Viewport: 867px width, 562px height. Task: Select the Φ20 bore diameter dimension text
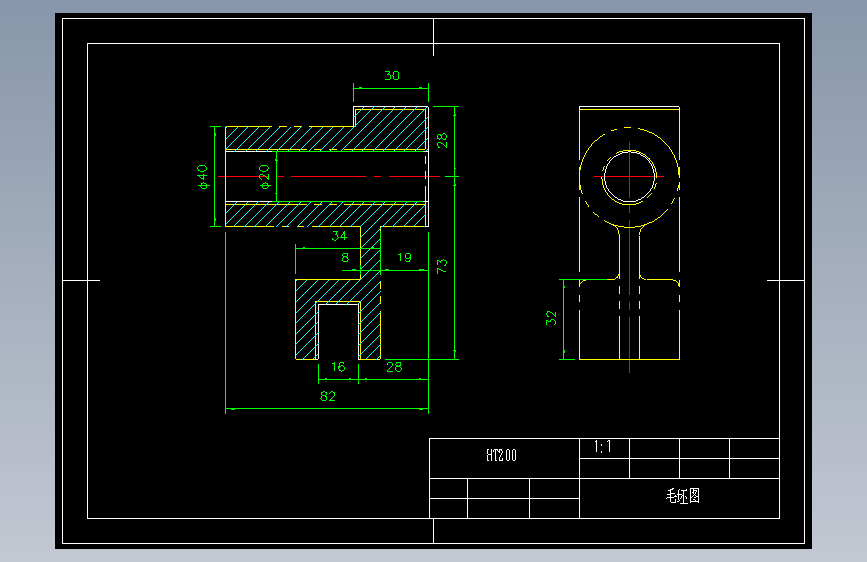coord(264,176)
